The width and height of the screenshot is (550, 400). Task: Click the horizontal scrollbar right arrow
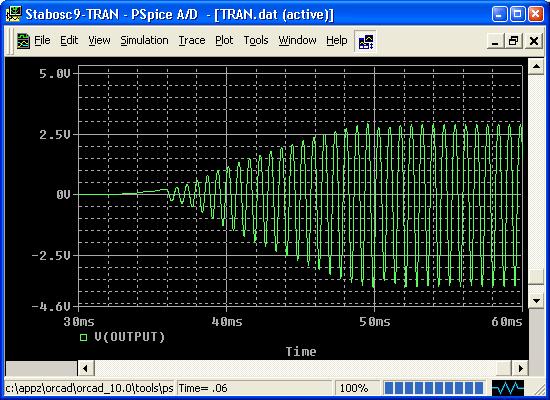[521, 368]
